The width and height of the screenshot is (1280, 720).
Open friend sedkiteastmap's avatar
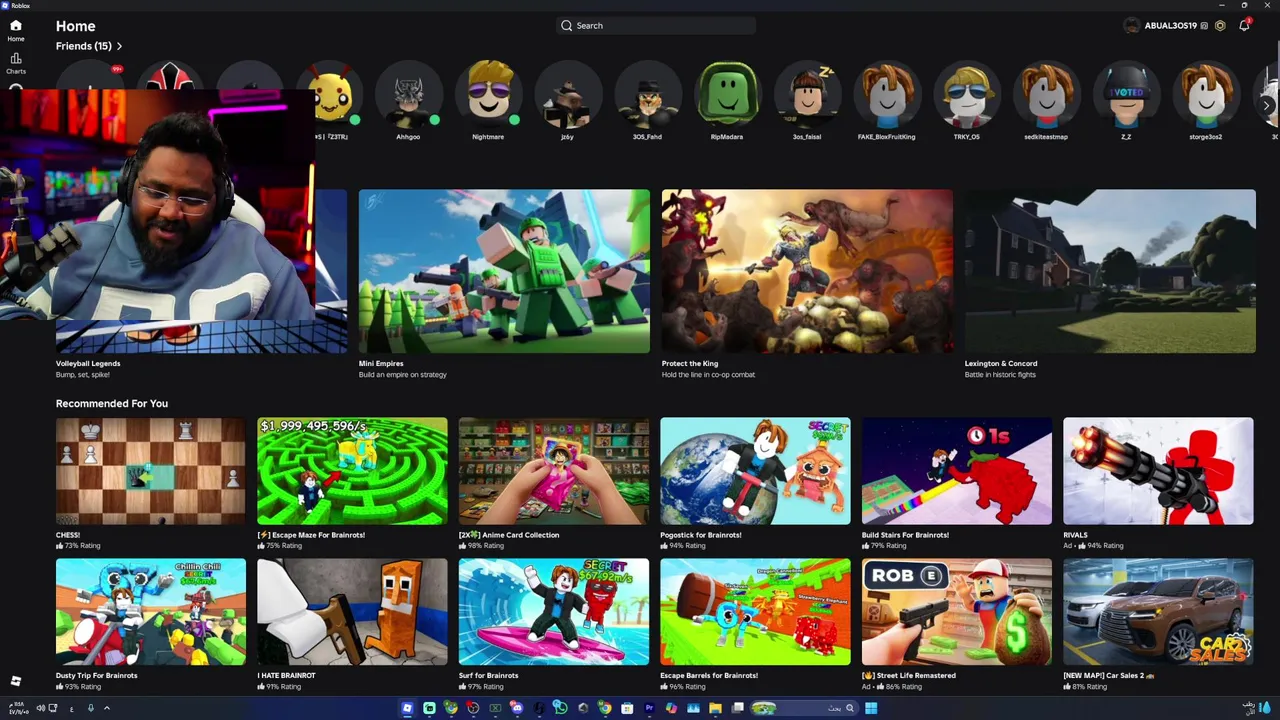coord(1046,96)
